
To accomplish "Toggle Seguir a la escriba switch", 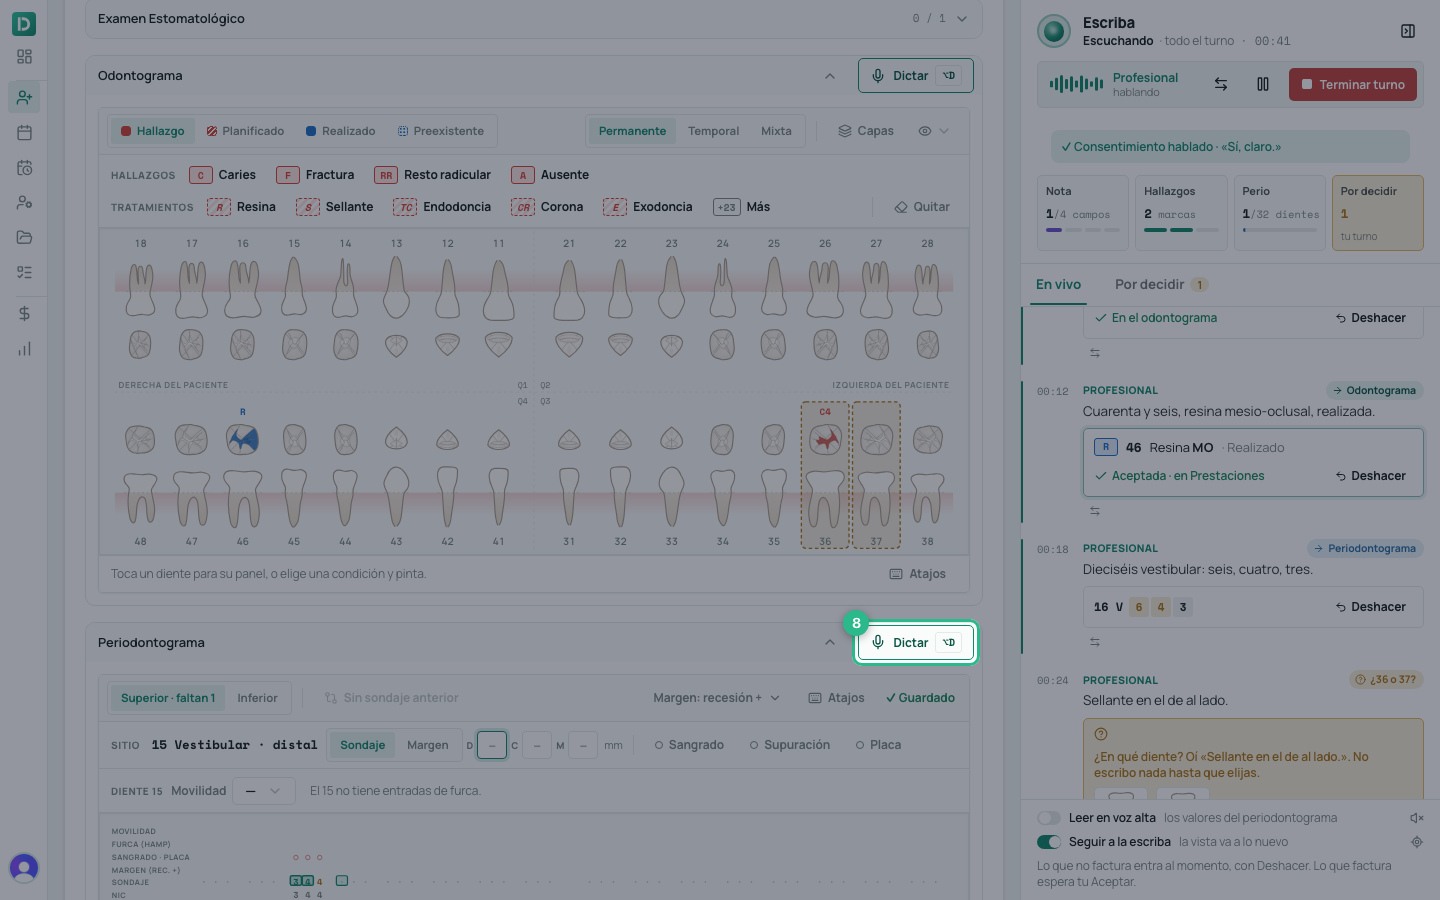I will pyautogui.click(x=1049, y=842).
